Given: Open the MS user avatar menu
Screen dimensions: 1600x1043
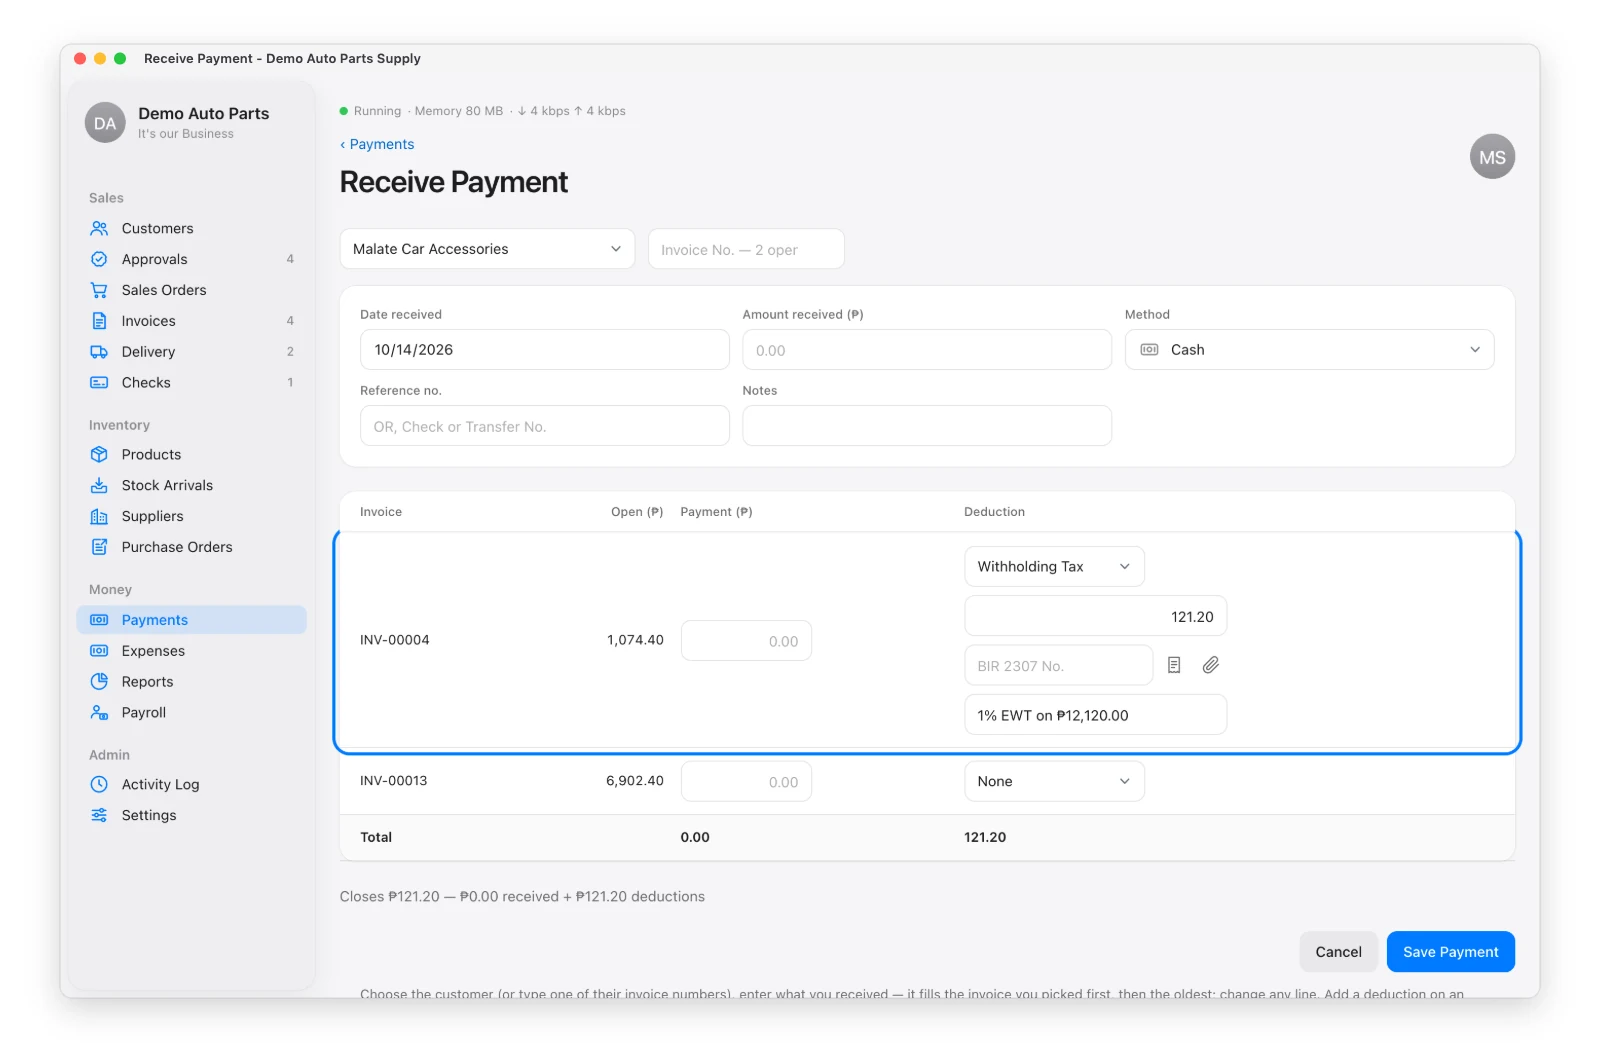Looking at the screenshot, I should (1492, 157).
